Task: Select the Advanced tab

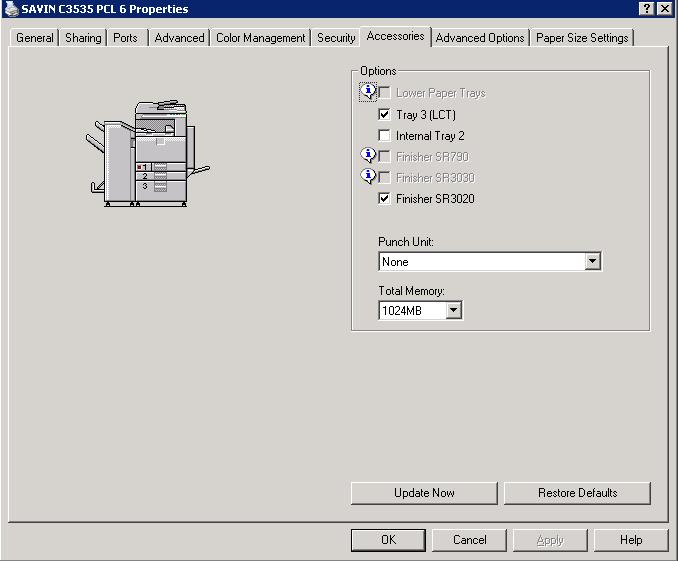Action: (x=179, y=38)
